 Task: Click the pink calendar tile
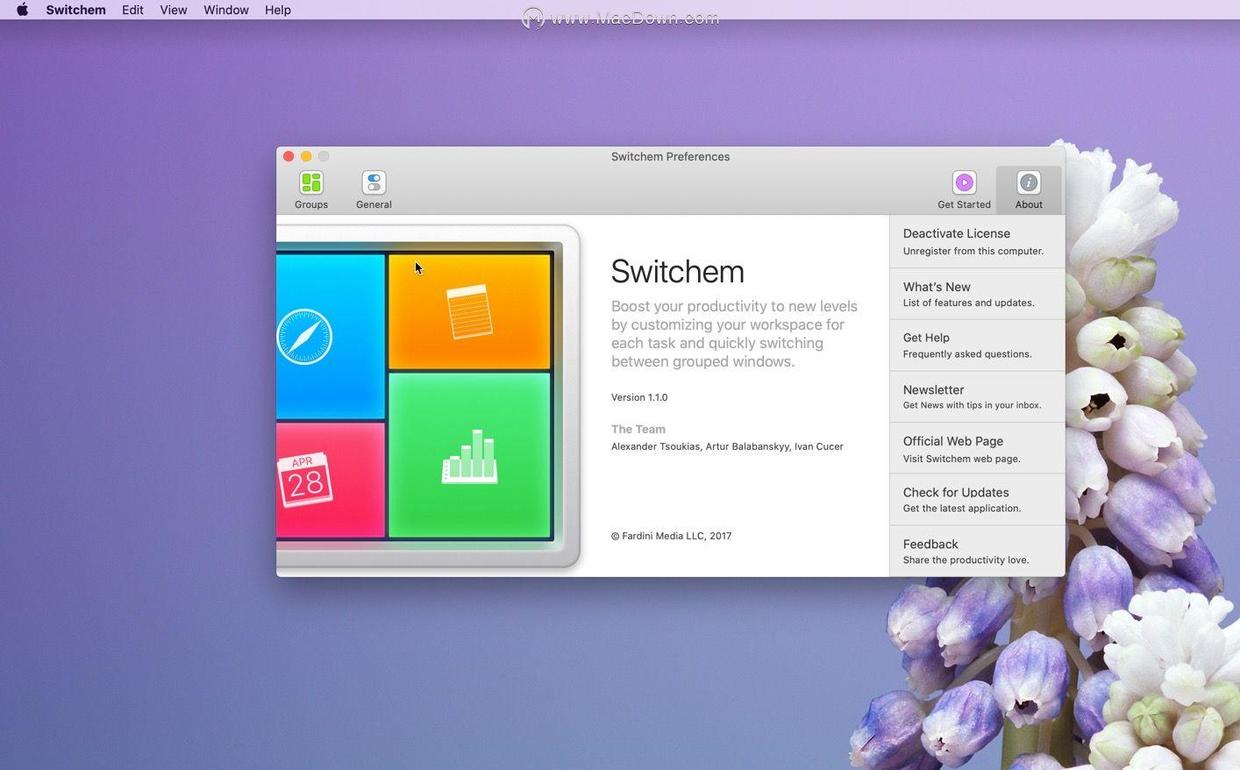tap(330, 480)
